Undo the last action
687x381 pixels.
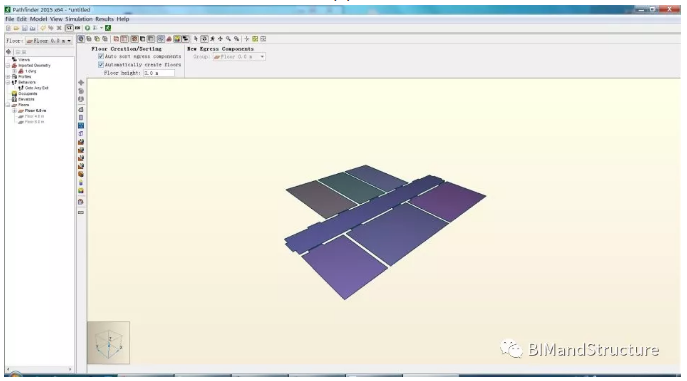click(43, 28)
